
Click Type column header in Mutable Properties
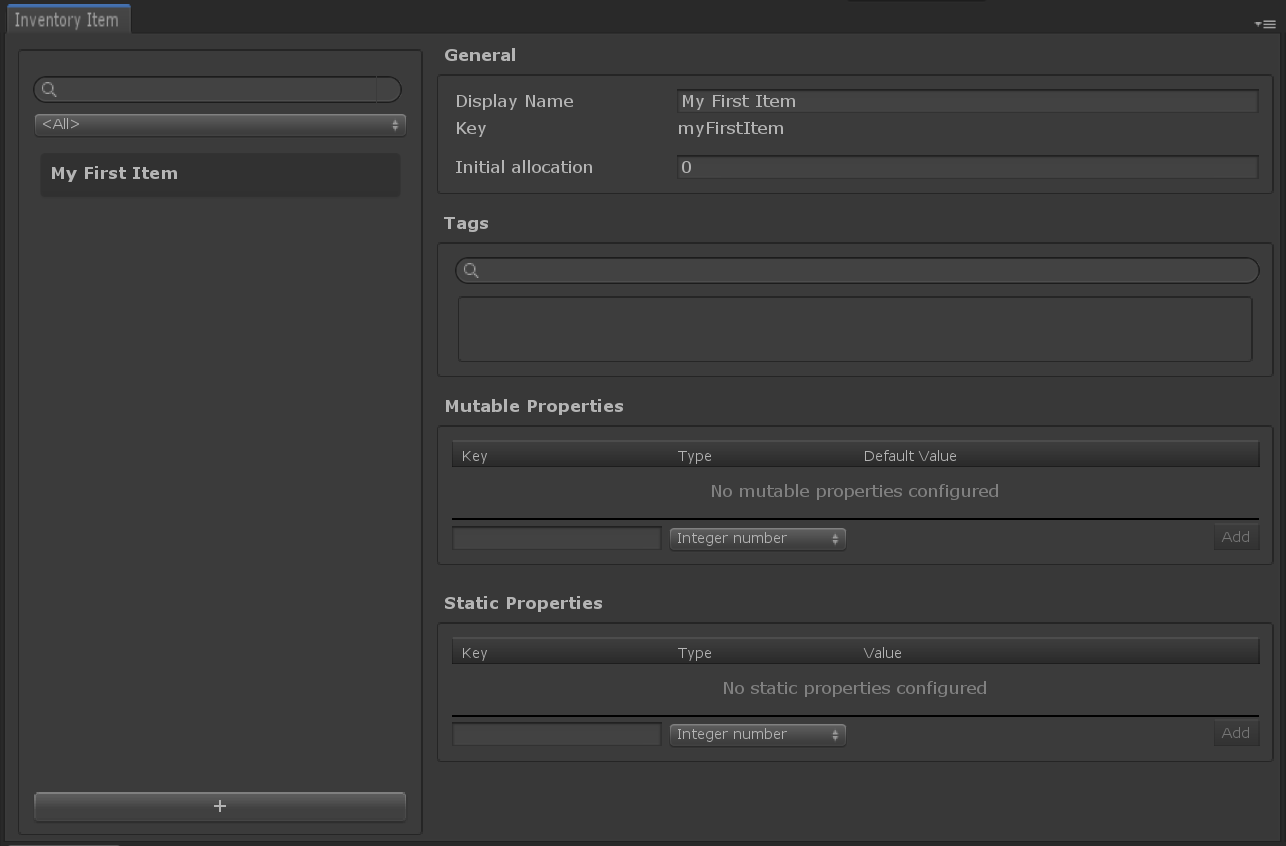coord(694,456)
